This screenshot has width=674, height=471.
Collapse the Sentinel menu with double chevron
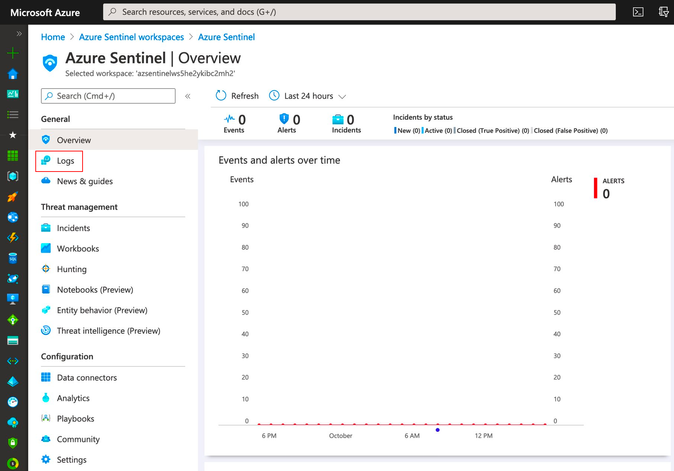tap(188, 96)
